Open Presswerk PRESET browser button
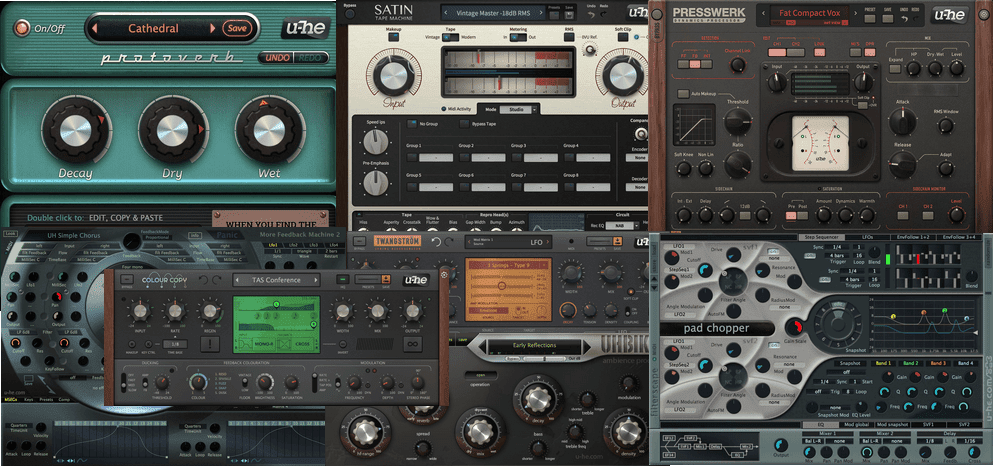This screenshot has width=993, height=466. pyautogui.click(x=870, y=19)
